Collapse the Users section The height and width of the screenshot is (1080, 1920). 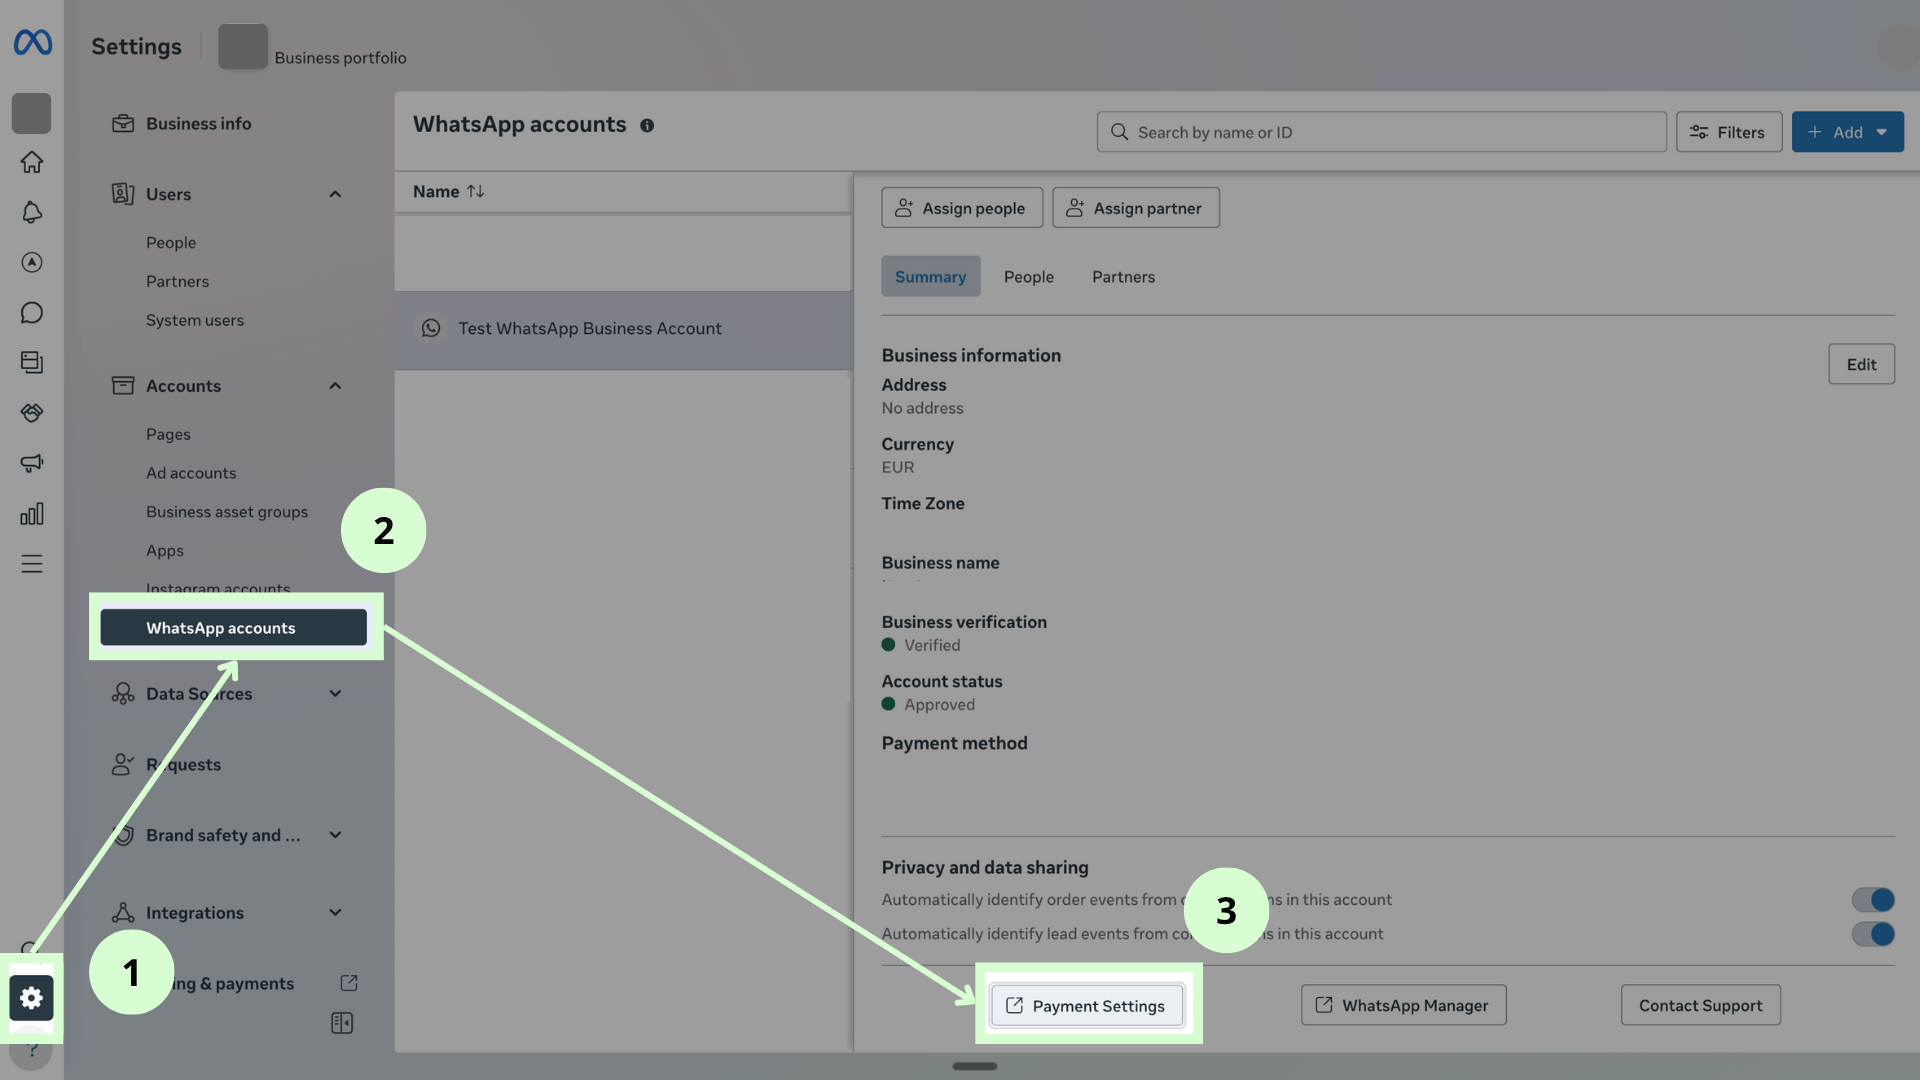click(x=335, y=194)
